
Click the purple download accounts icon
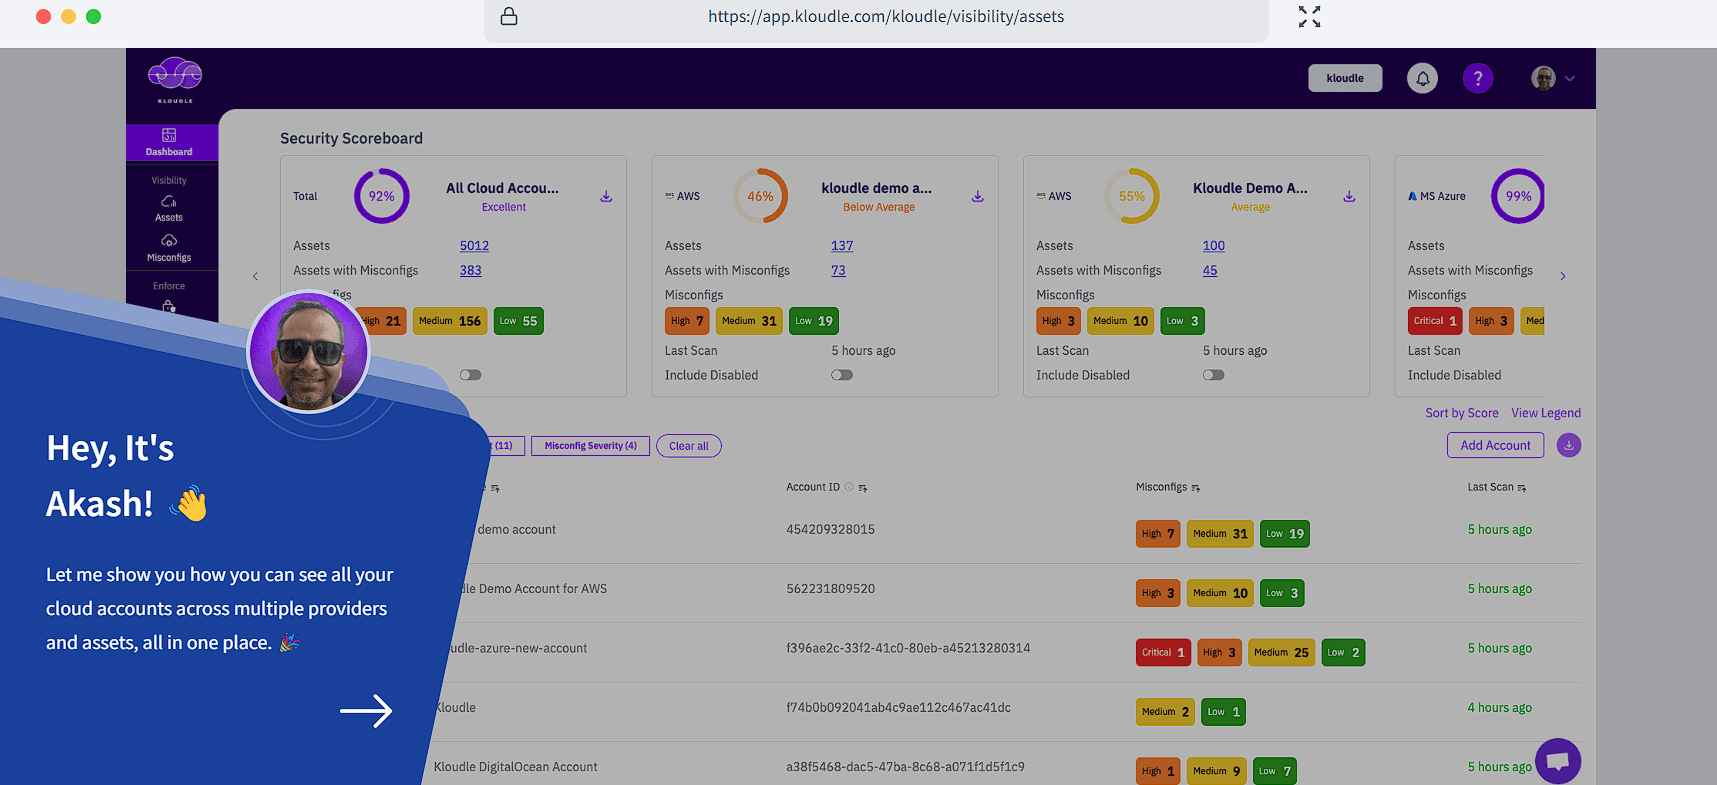1569,445
